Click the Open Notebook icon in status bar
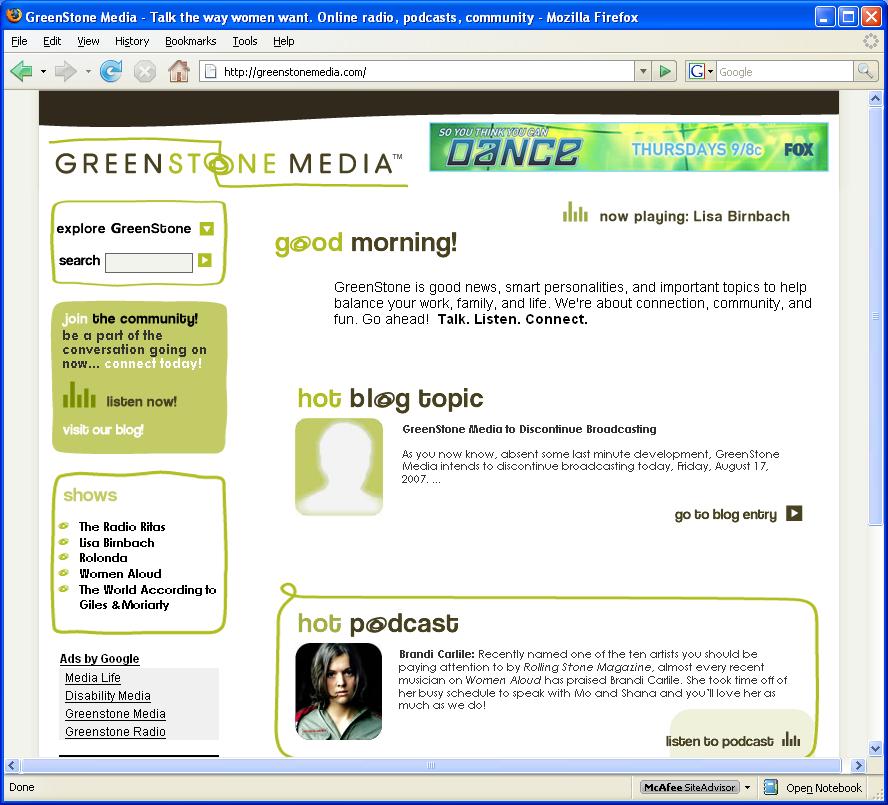888x805 pixels. [x=771, y=787]
